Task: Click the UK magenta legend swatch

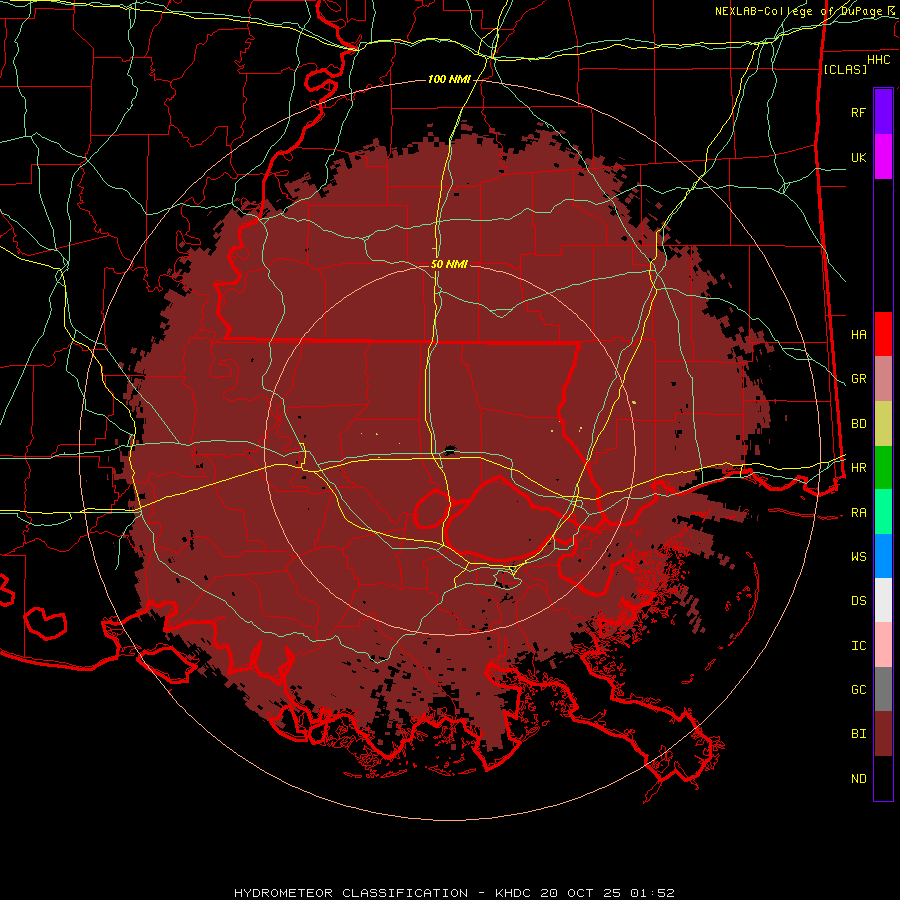Action: coord(883,157)
